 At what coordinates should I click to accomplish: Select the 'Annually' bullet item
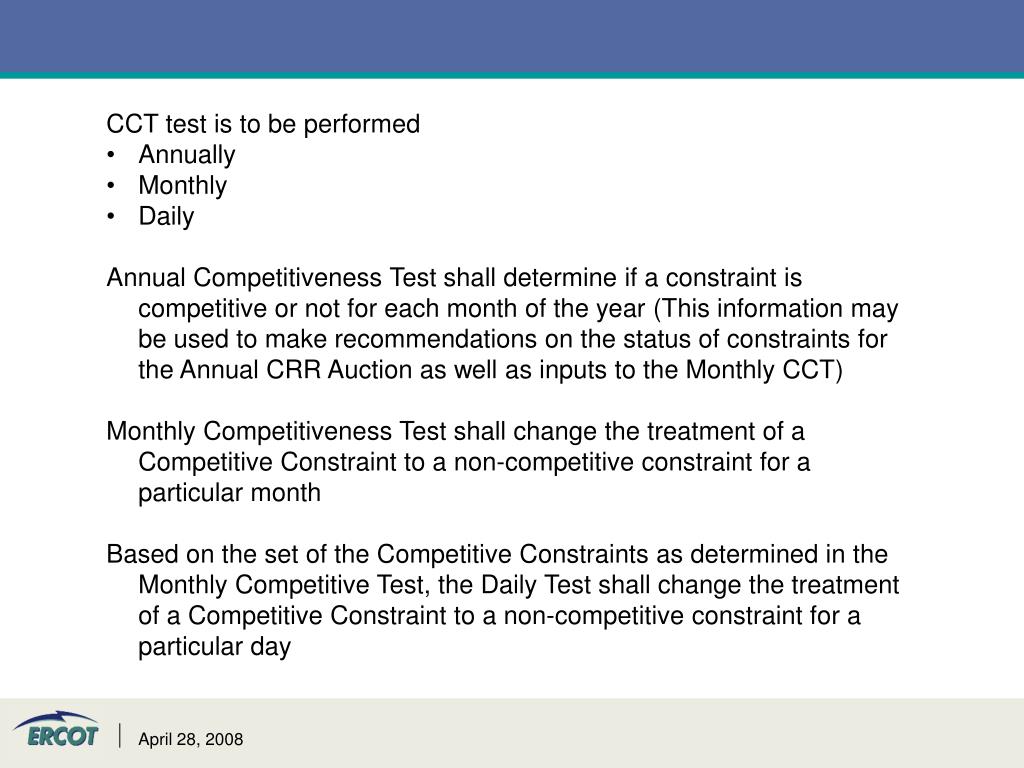pos(187,155)
